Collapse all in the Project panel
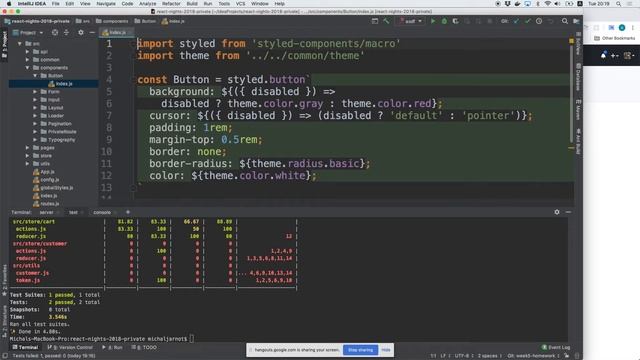The width and height of the screenshot is (640, 360). click(x=66, y=32)
